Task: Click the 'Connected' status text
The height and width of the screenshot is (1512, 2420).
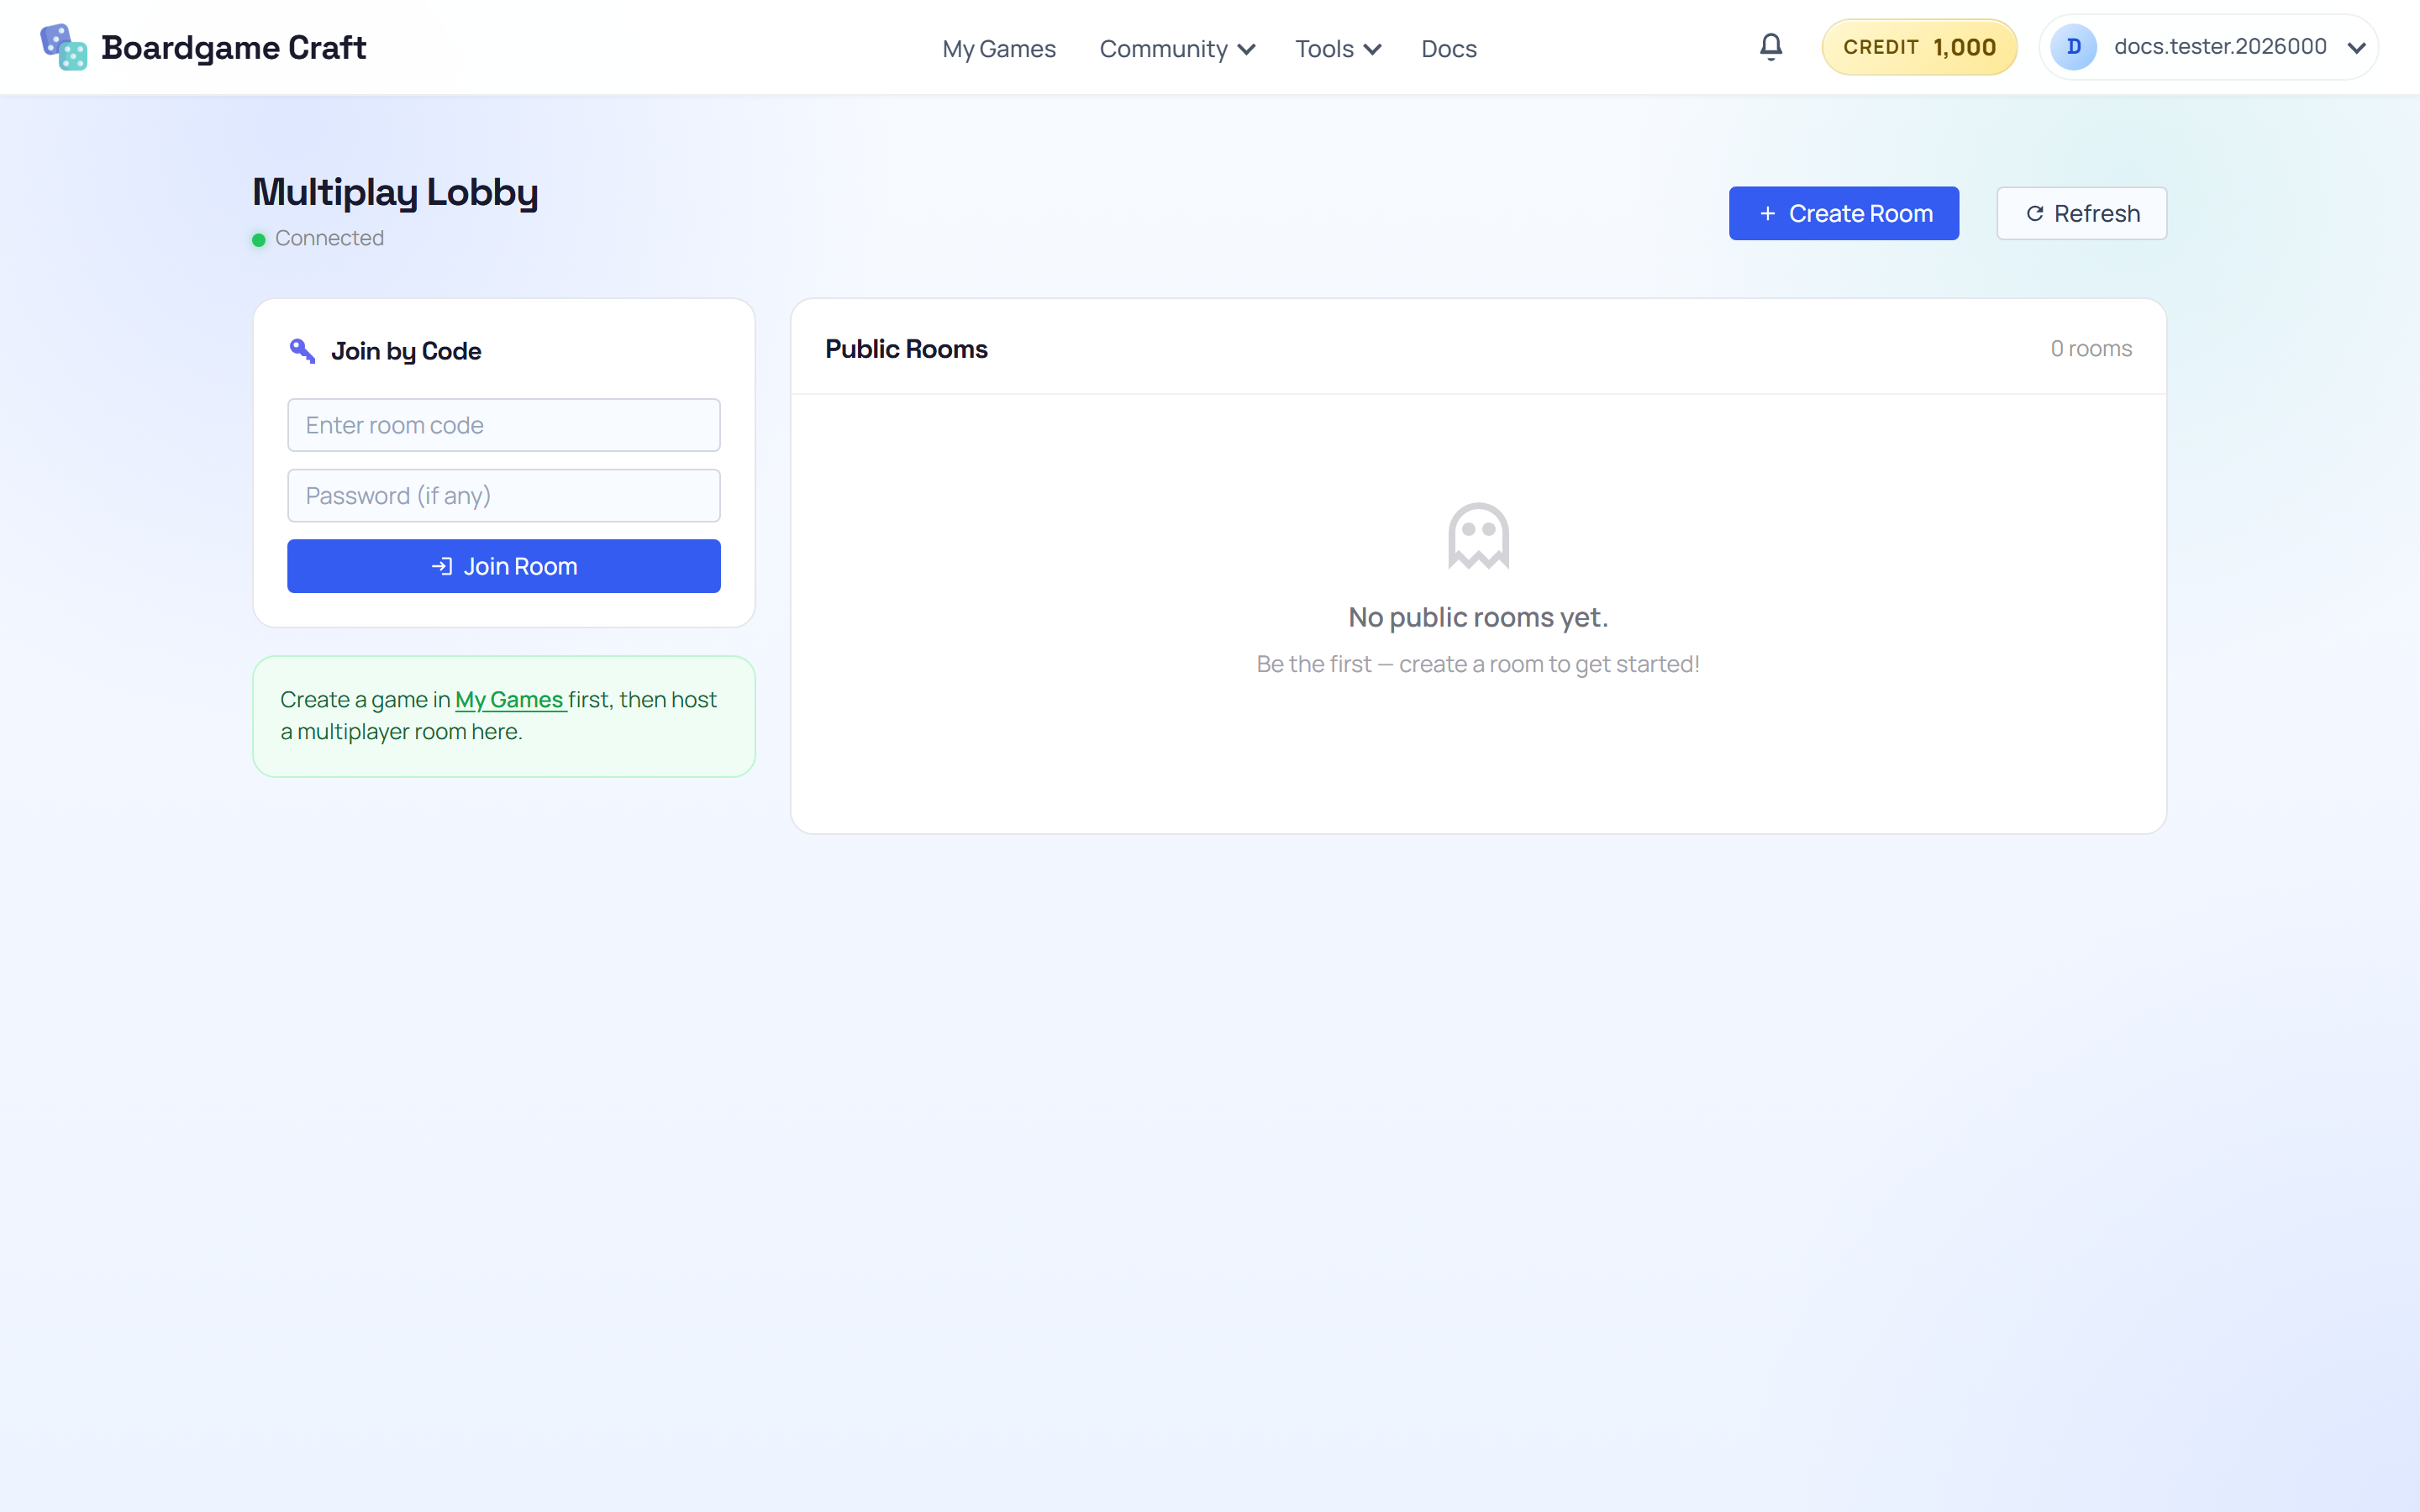Action: point(329,238)
